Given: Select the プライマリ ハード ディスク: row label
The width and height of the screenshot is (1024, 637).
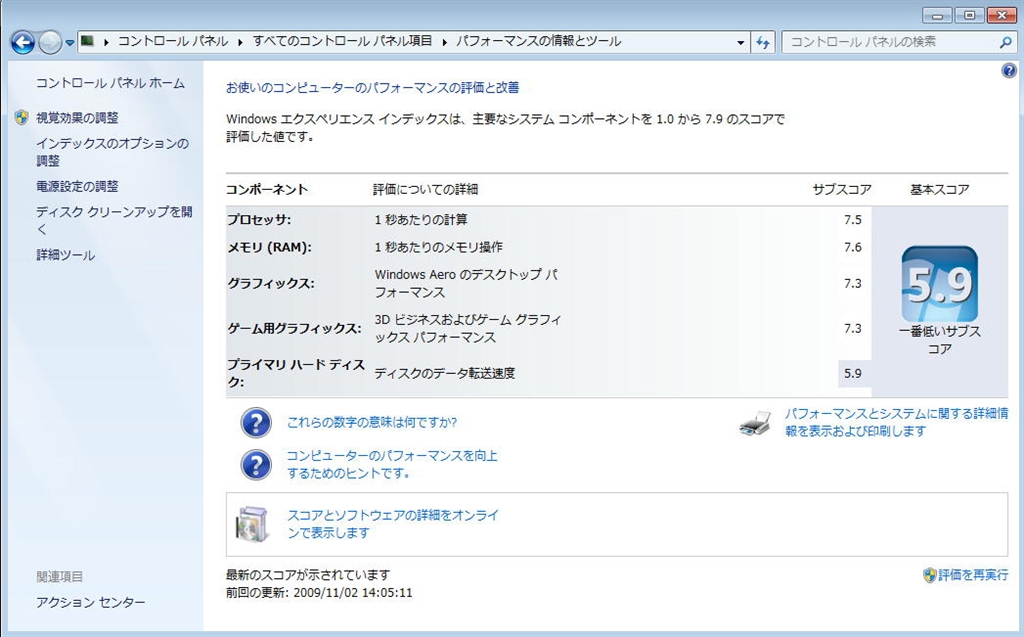Looking at the screenshot, I should (296, 373).
